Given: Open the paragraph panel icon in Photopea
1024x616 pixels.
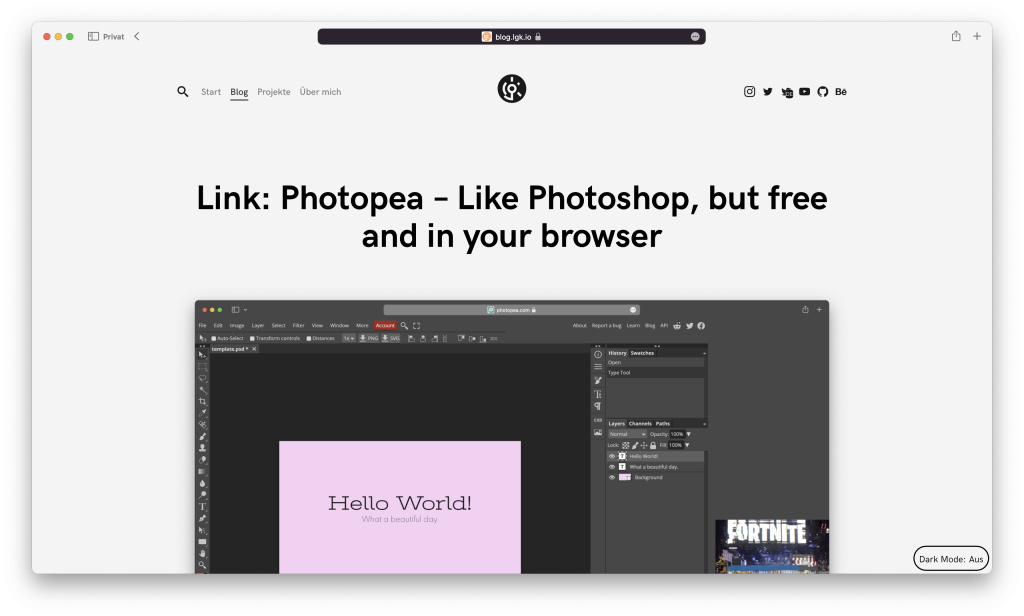Looking at the screenshot, I should pos(598,406).
